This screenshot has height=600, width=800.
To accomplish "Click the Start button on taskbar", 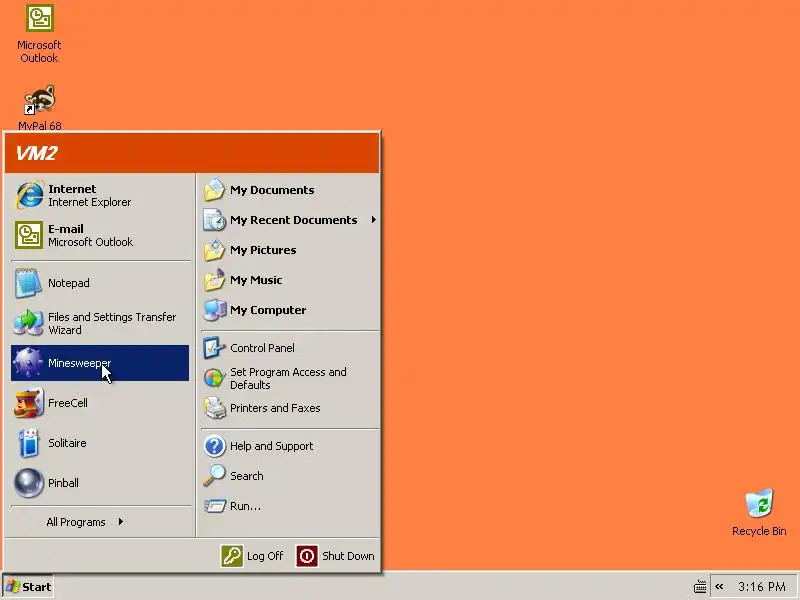I will point(28,587).
